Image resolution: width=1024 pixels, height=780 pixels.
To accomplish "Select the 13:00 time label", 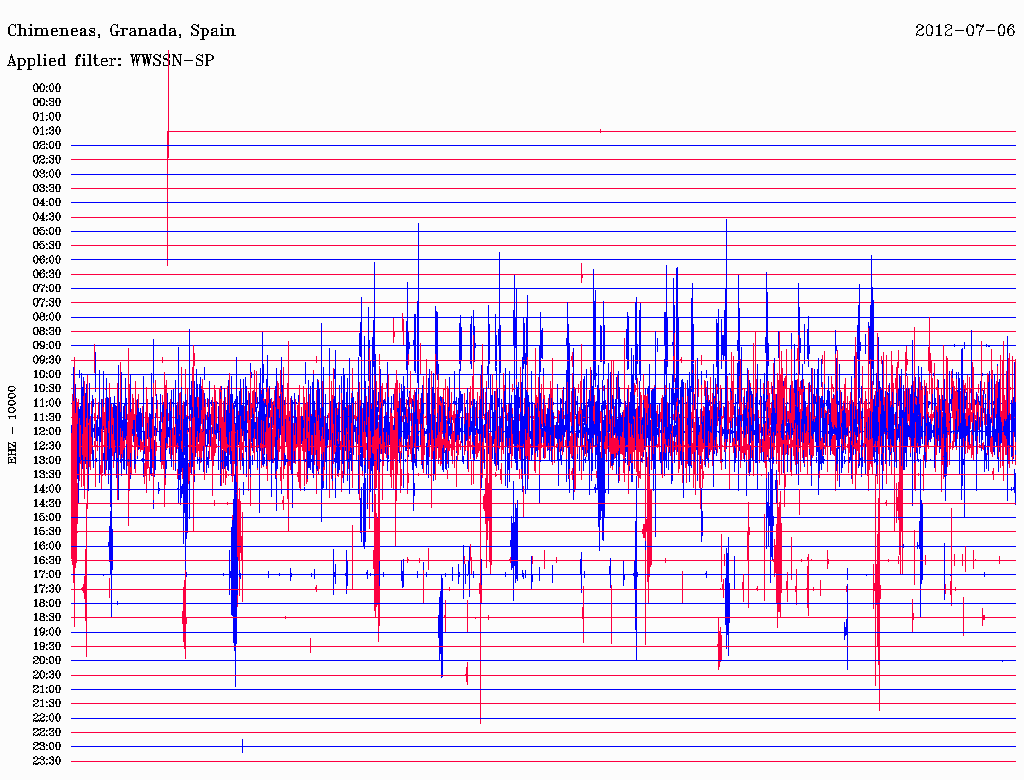I will click(47, 461).
